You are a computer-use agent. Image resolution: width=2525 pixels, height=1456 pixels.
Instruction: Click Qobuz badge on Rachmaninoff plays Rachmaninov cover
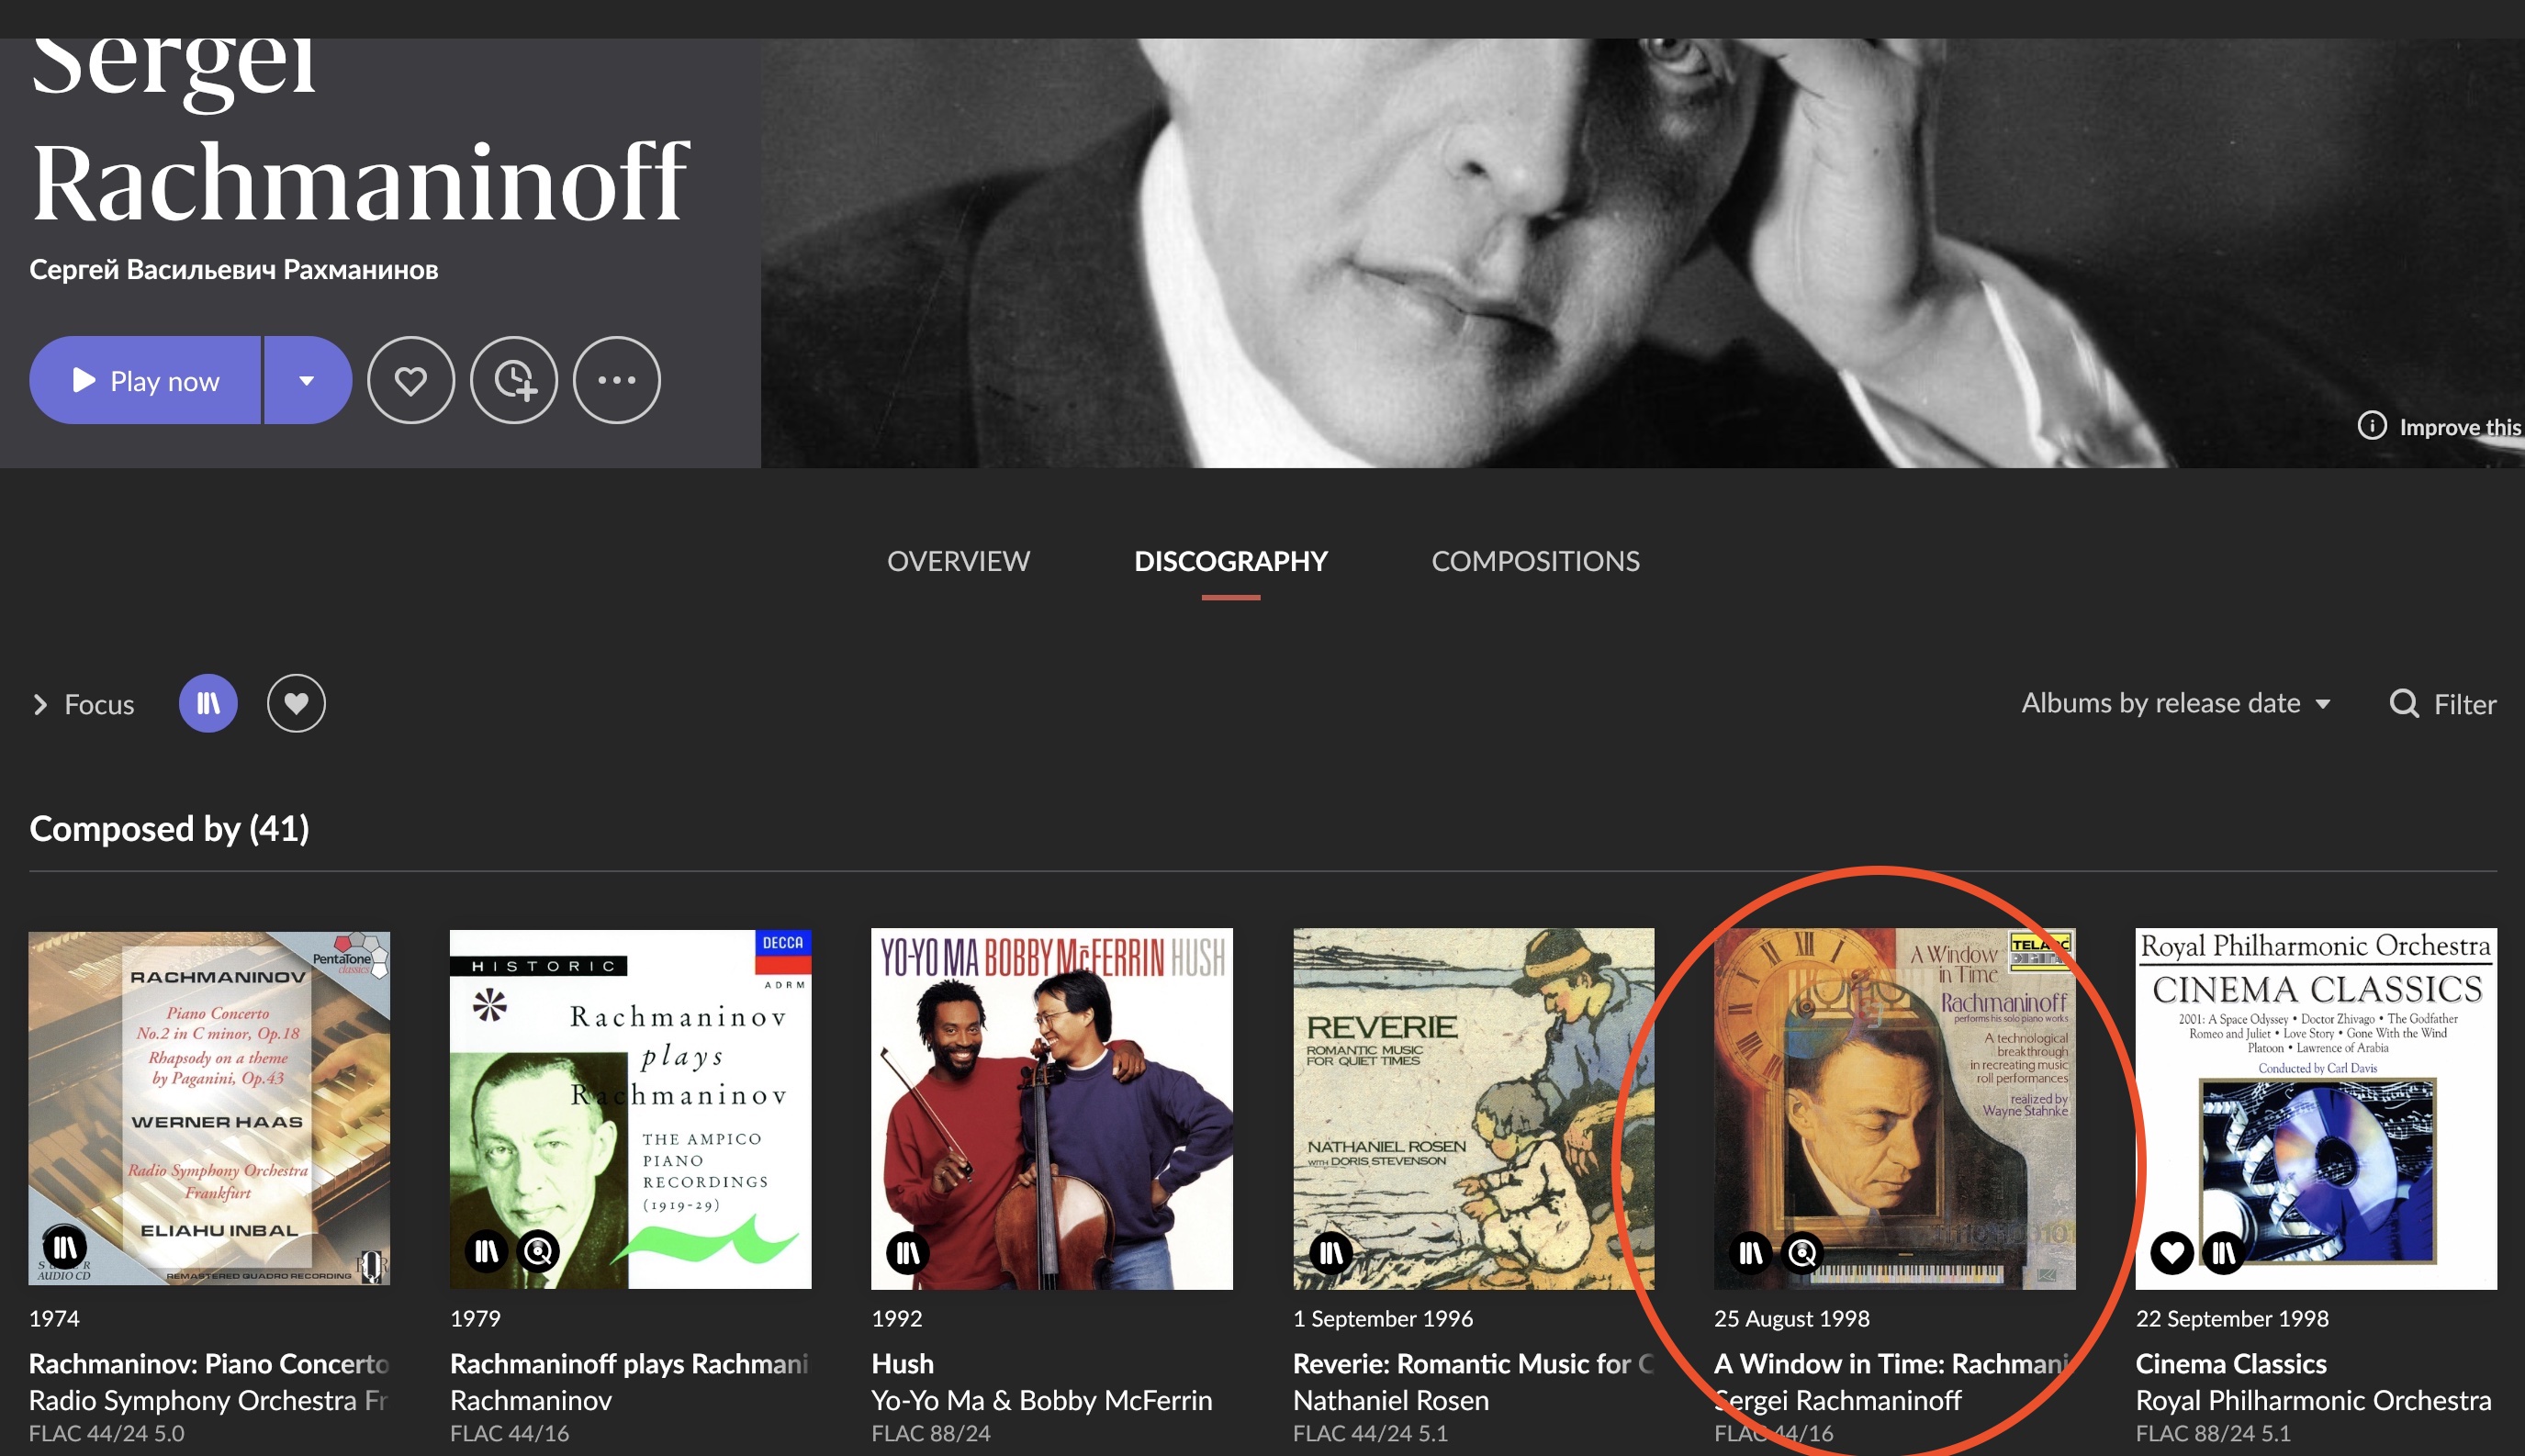coord(539,1251)
